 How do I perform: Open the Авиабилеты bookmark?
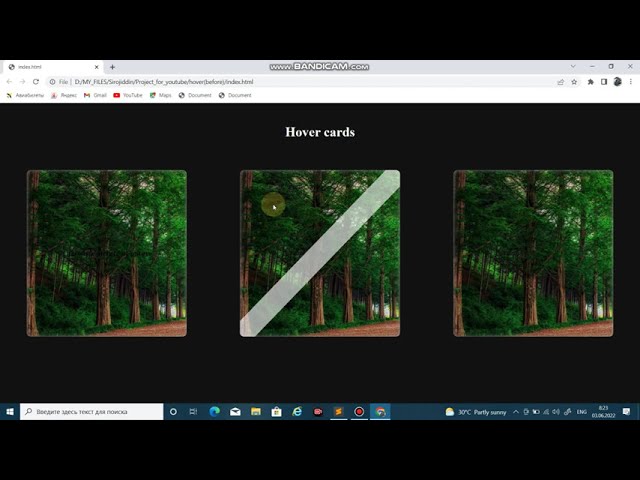25,95
